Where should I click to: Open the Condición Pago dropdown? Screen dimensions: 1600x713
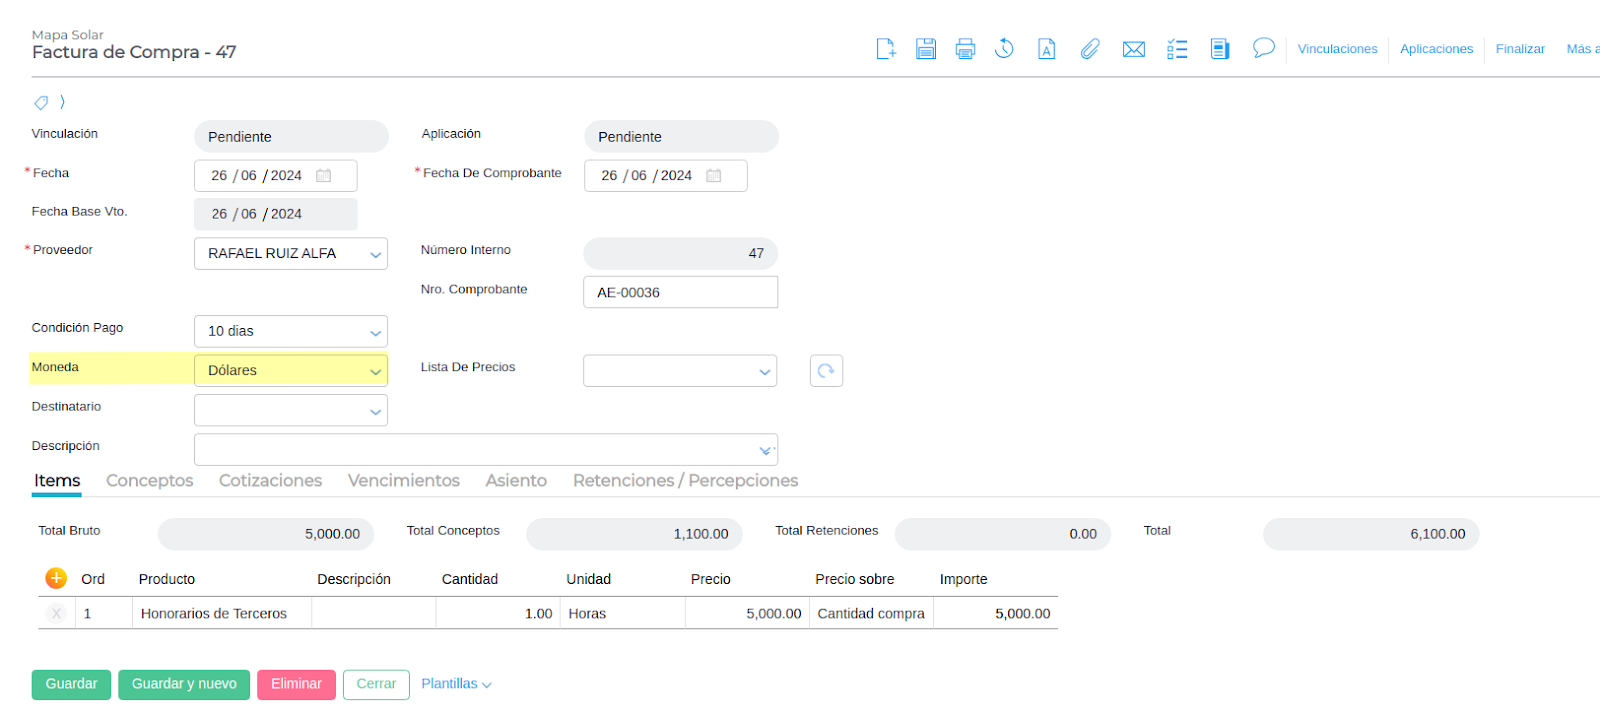pyautogui.click(x=375, y=332)
